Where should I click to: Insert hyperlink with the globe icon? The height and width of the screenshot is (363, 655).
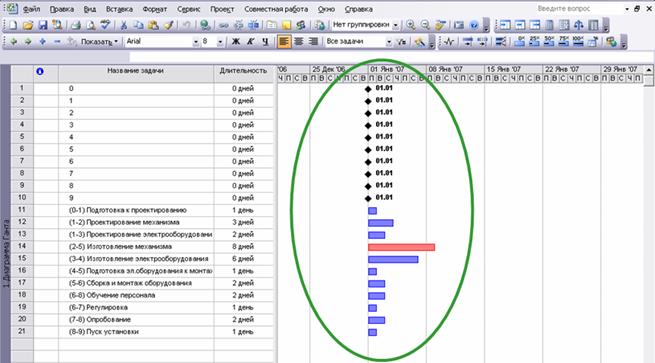pyautogui.click(x=205, y=25)
